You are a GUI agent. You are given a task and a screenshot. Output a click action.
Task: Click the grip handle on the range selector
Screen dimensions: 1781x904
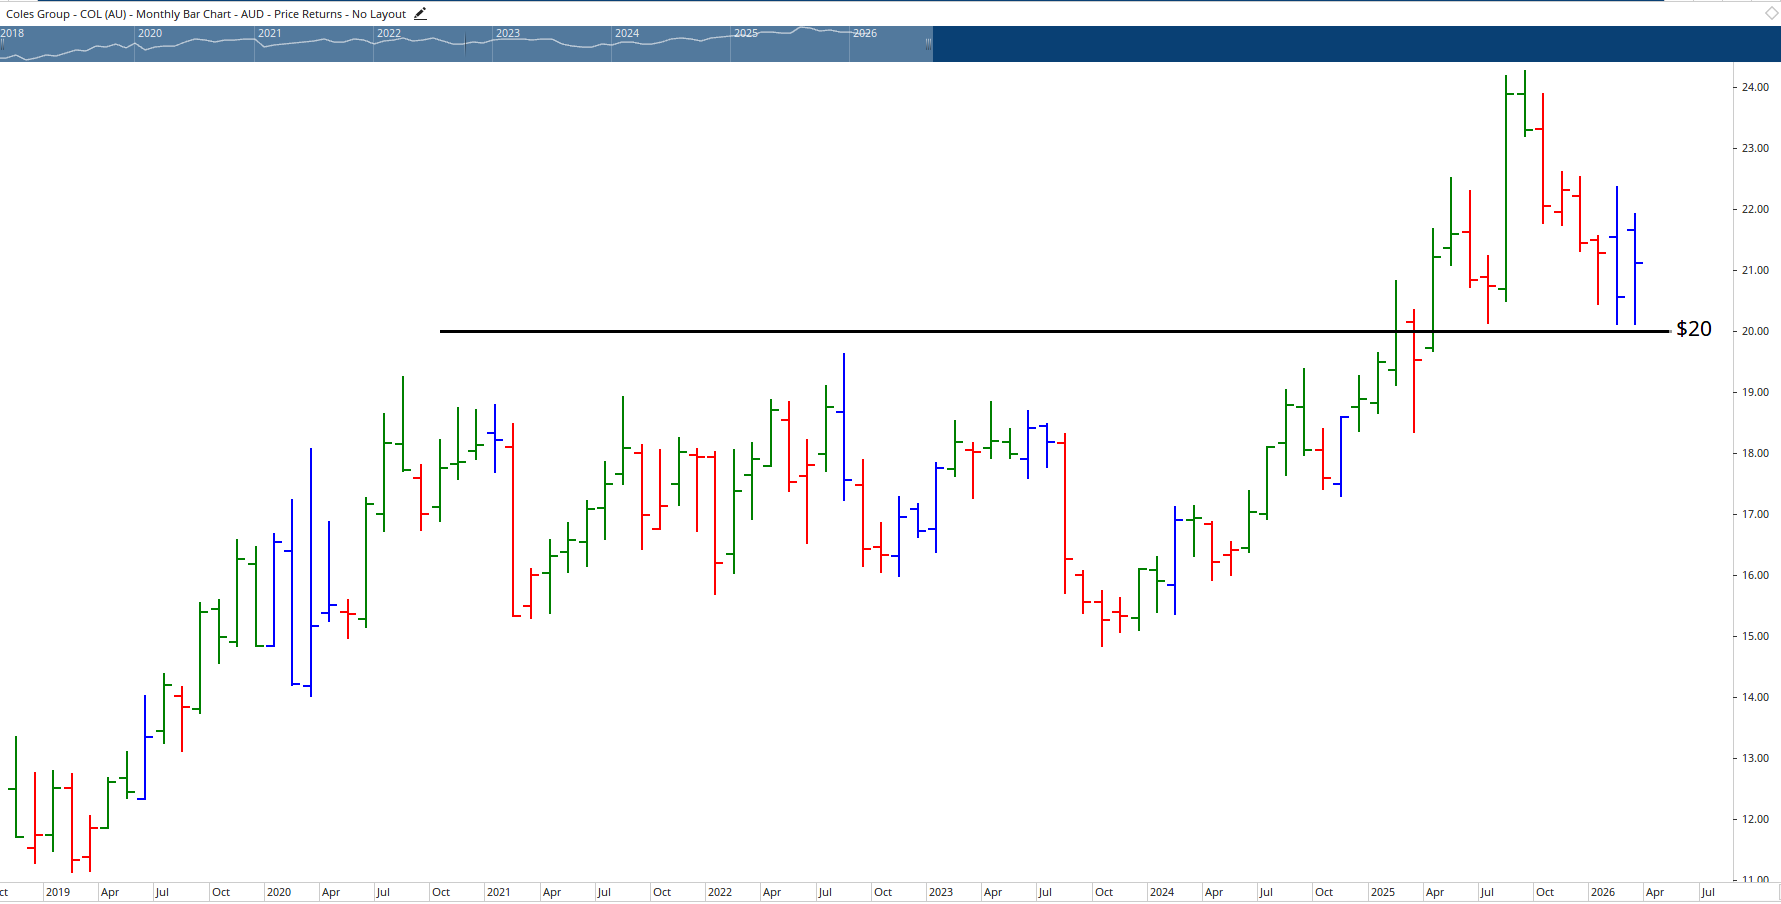[x=926, y=44]
